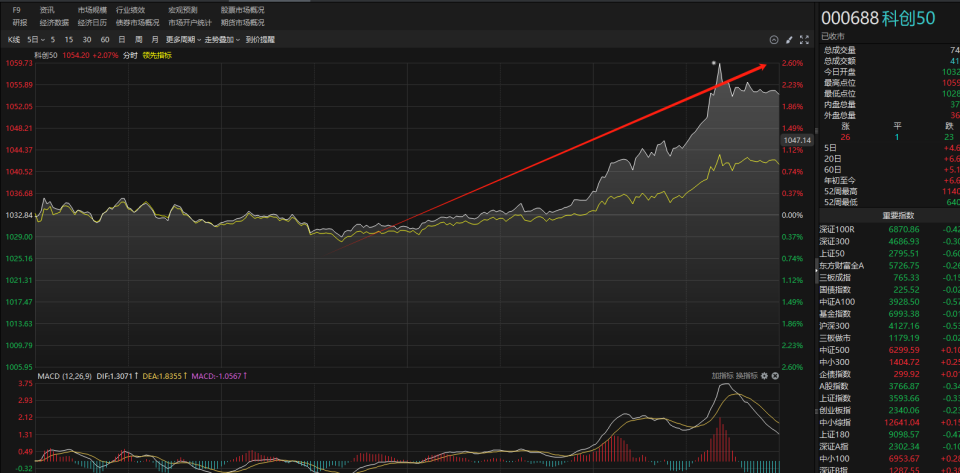Select the 深证100R index row
Image resolution: width=960 pixels, height=473 pixels.
tap(890, 229)
